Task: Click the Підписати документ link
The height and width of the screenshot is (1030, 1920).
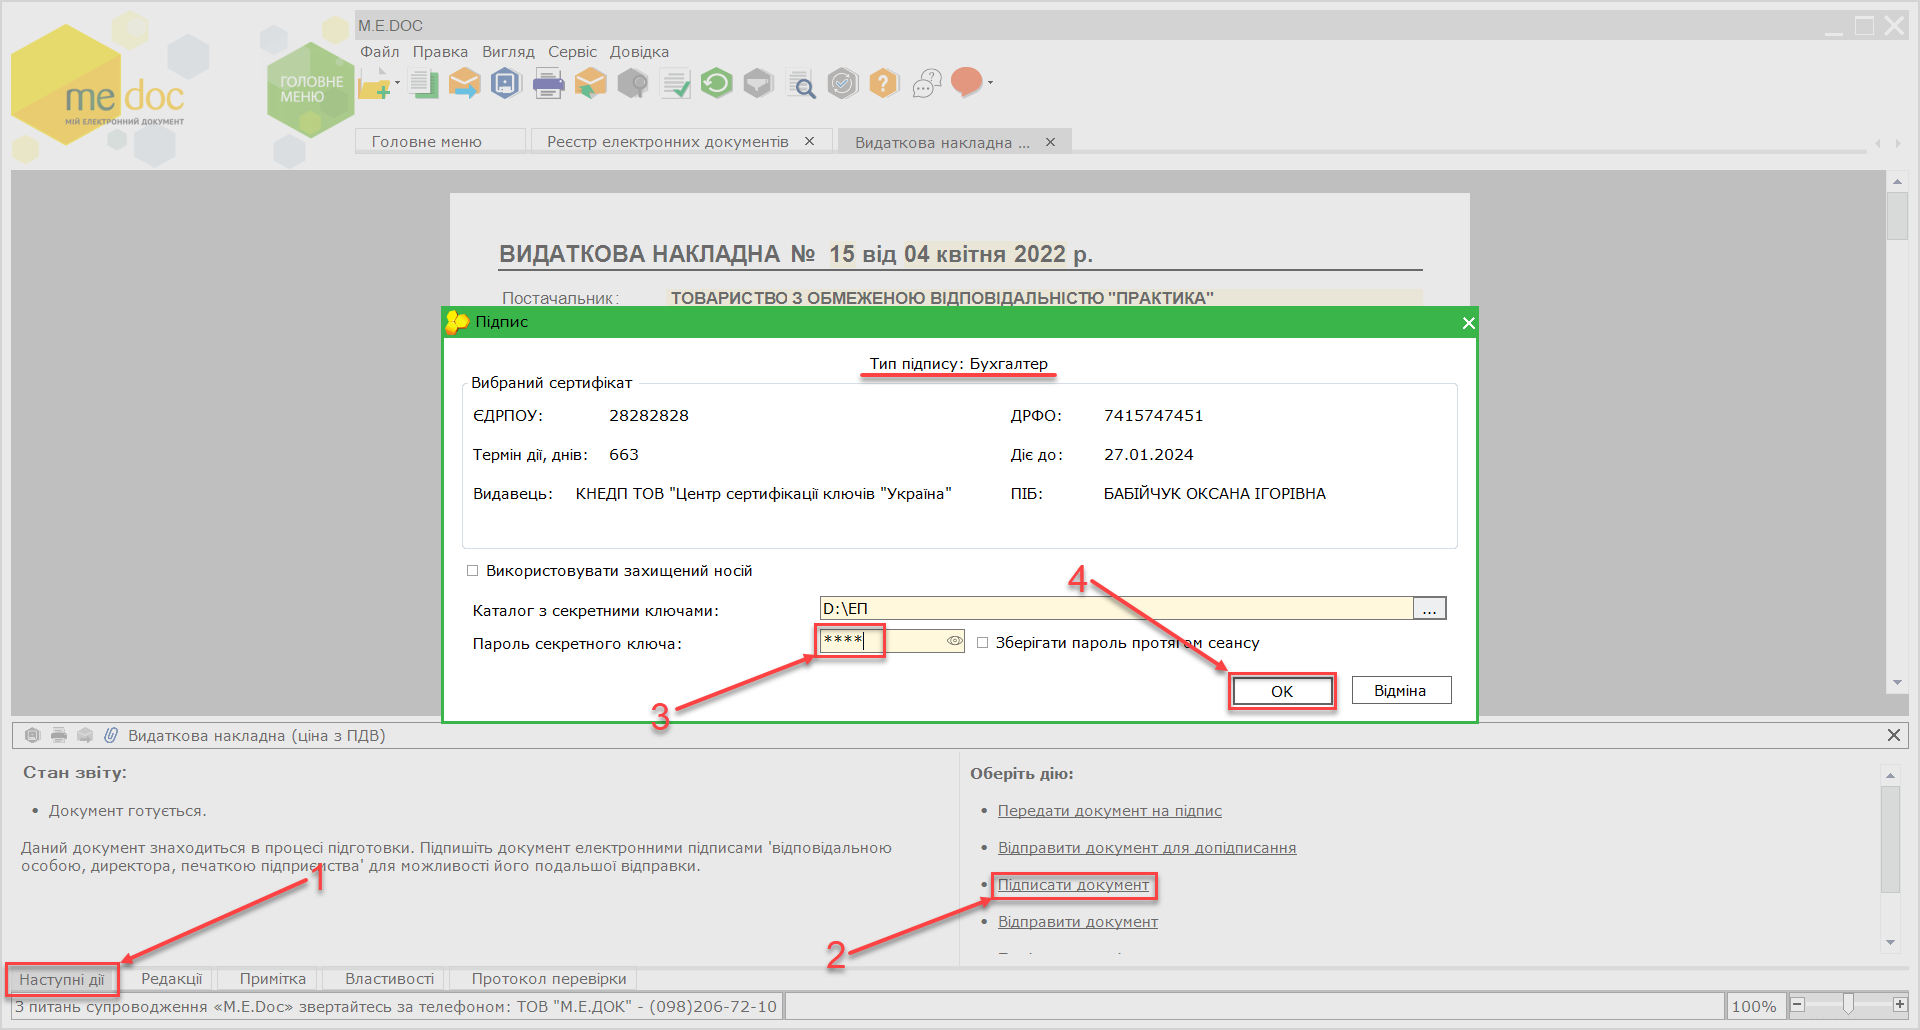Action: coord(1074,885)
